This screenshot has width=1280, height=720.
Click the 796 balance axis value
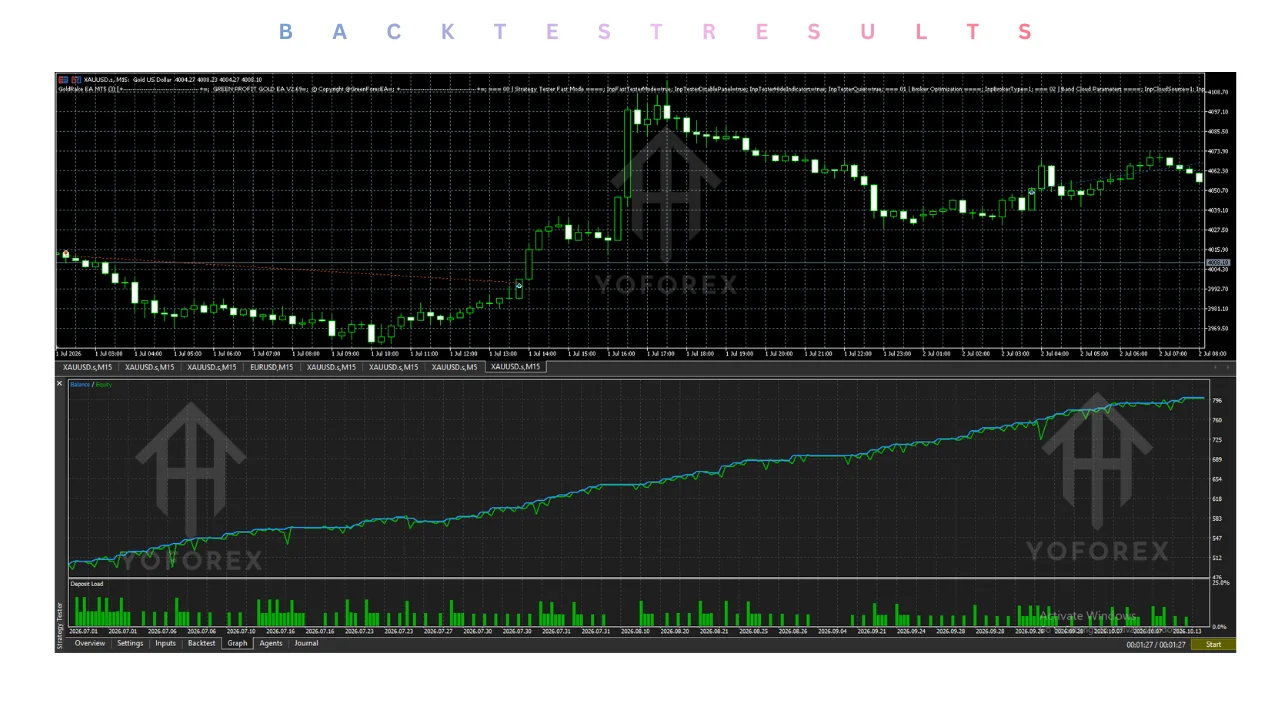pos(1217,401)
